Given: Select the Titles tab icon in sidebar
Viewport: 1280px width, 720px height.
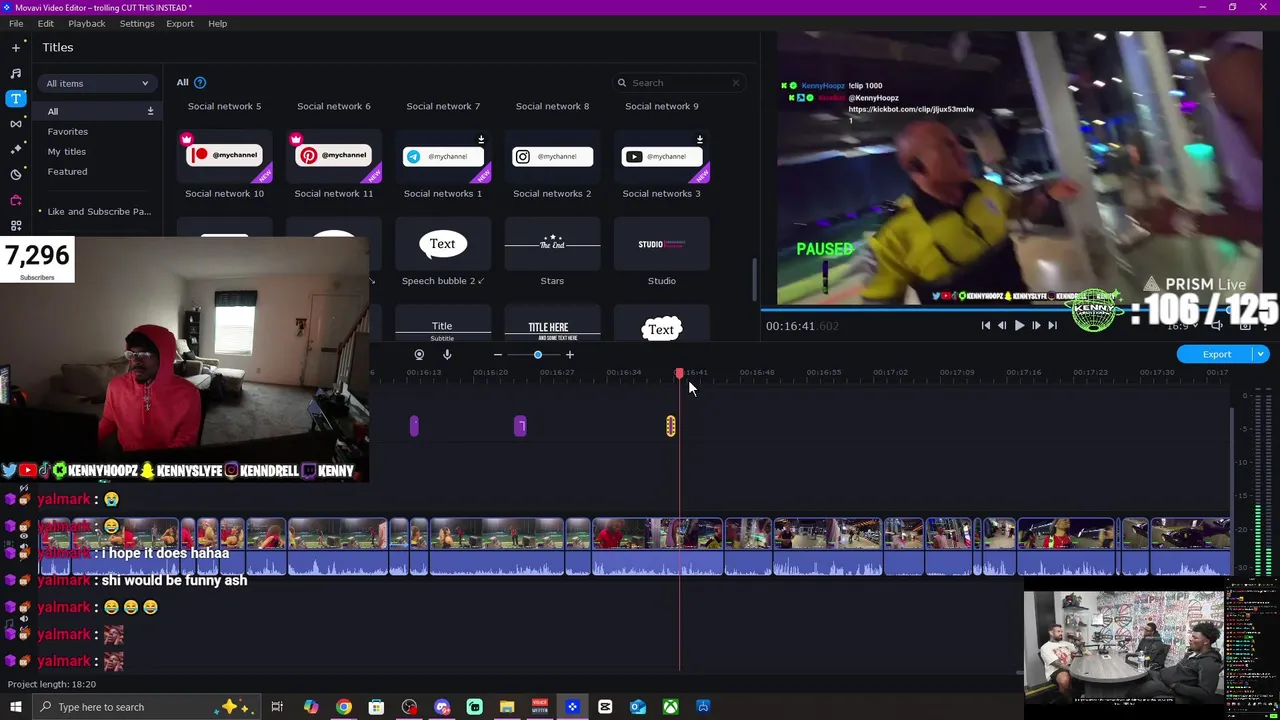Looking at the screenshot, I should [x=16, y=98].
